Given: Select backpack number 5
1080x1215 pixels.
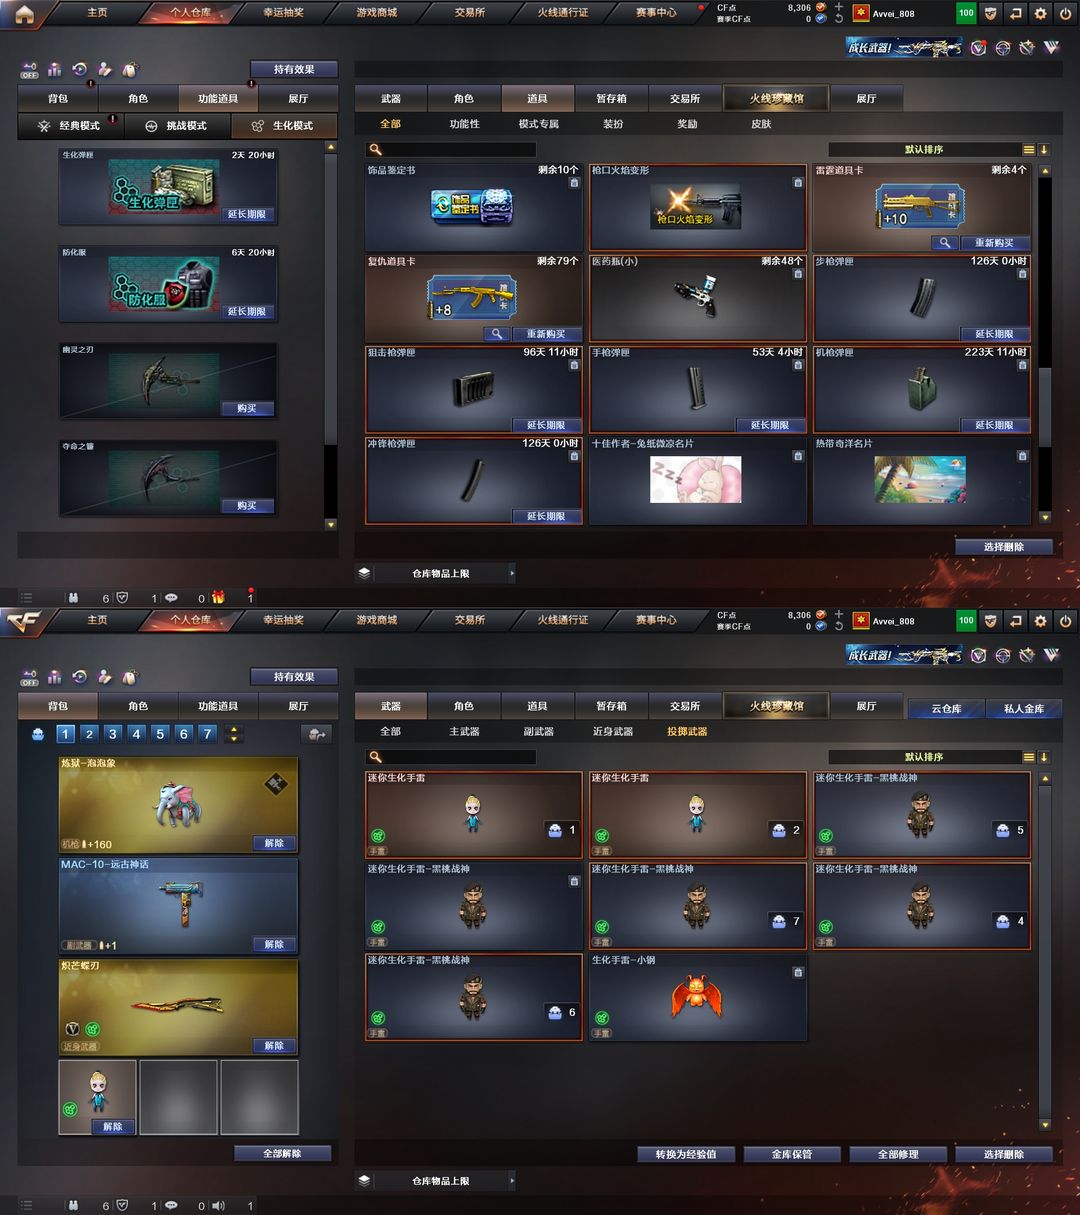Looking at the screenshot, I should [160, 734].
